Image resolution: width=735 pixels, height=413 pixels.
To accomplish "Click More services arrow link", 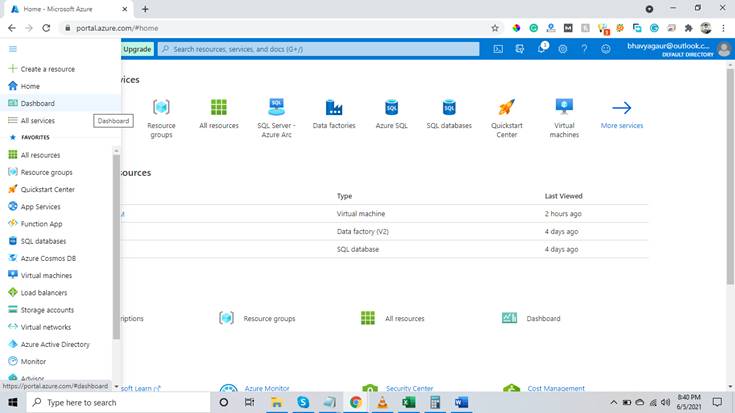I will 622,115.
